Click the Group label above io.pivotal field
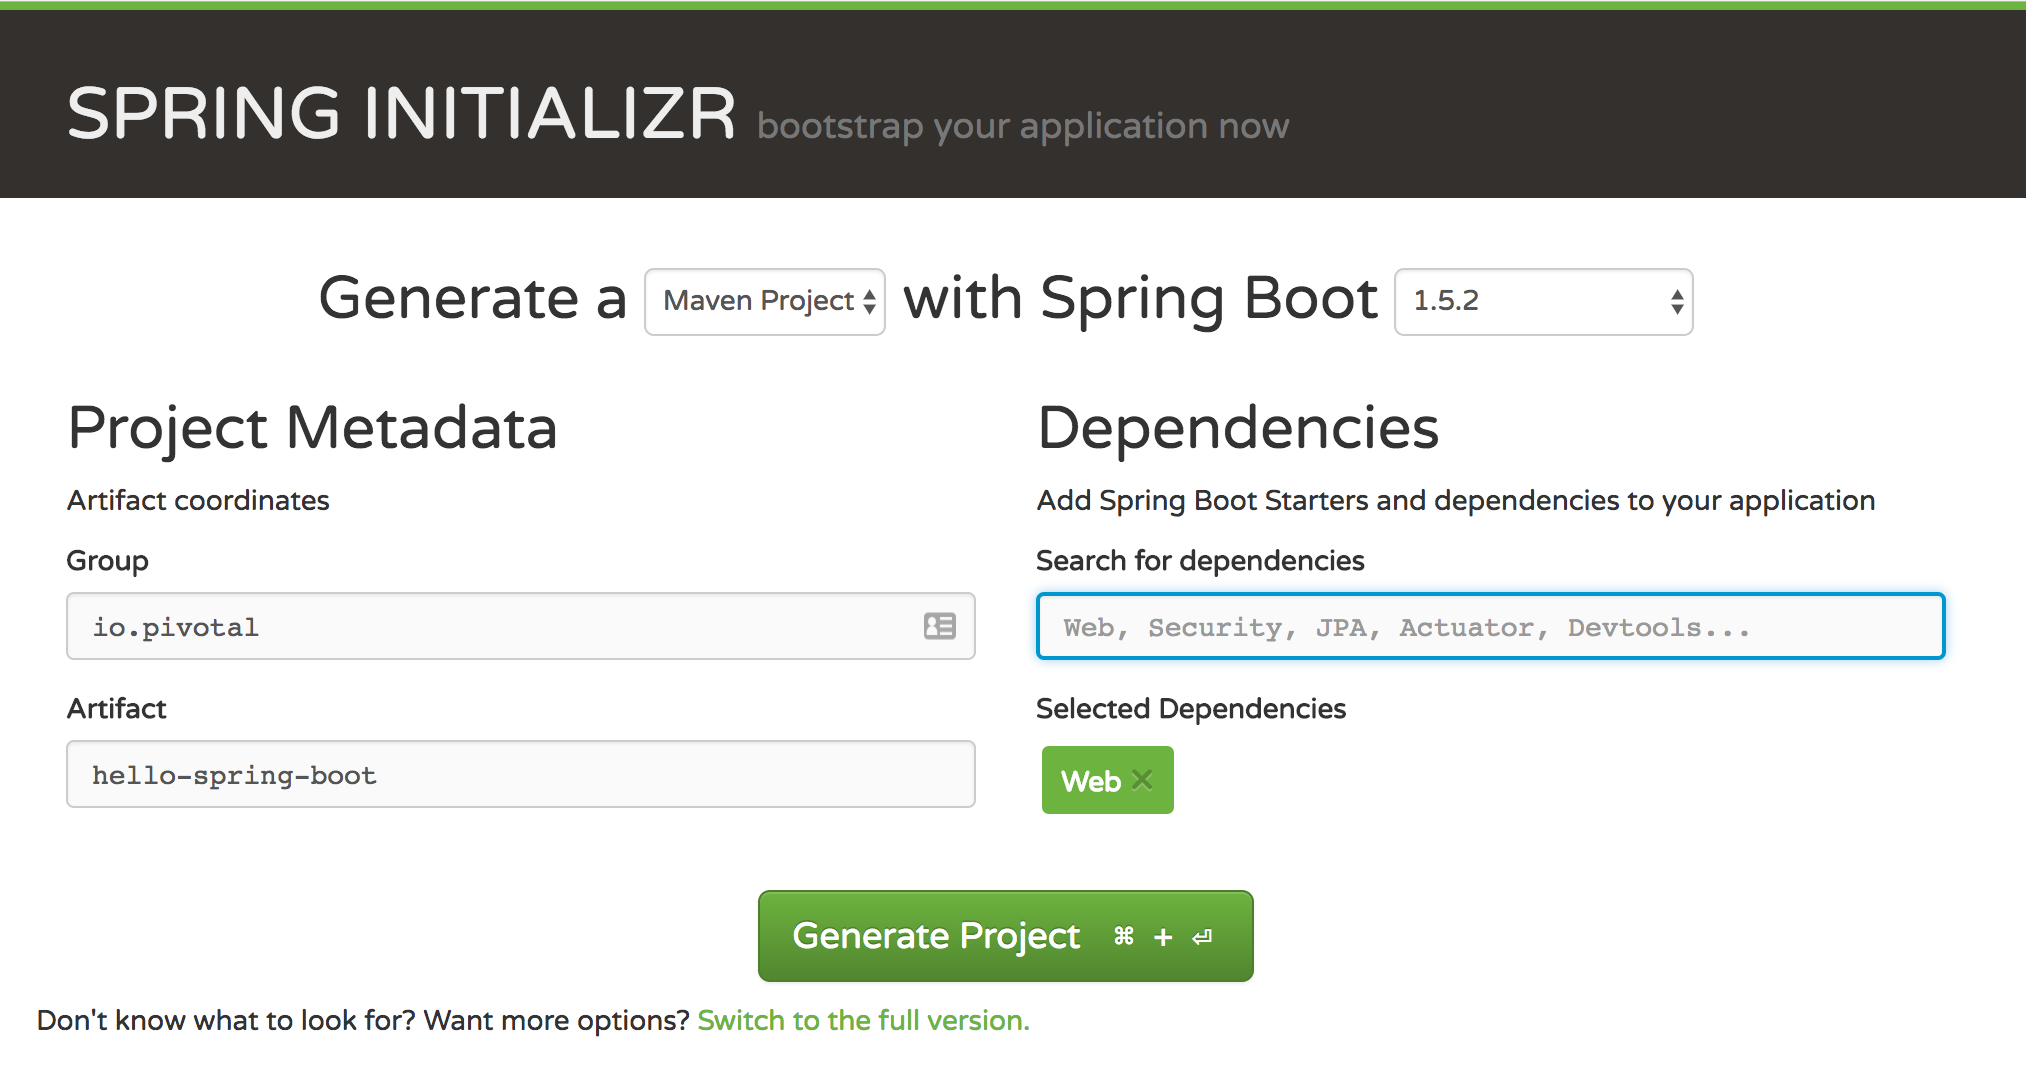2026x1092 pixels. [107, 561]
